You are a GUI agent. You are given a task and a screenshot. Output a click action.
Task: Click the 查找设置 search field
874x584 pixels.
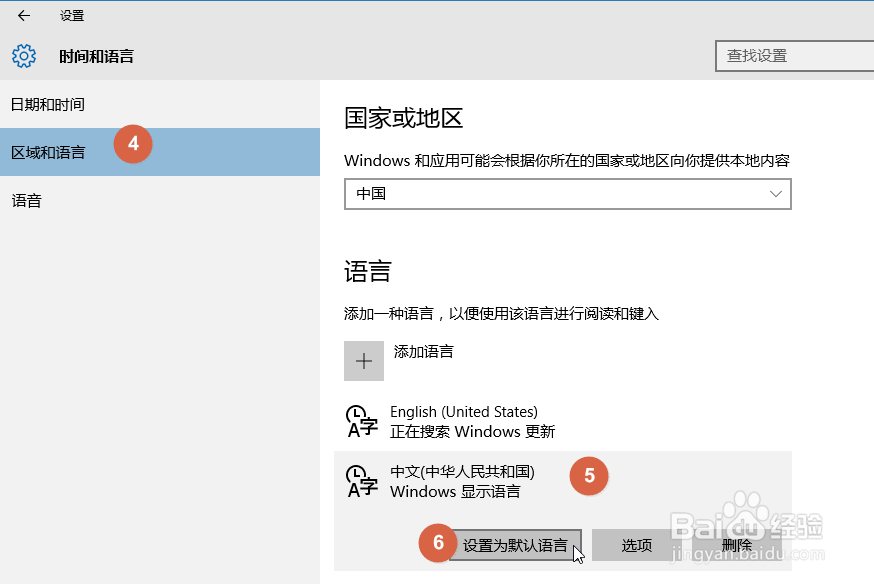[x=793, y=56]
